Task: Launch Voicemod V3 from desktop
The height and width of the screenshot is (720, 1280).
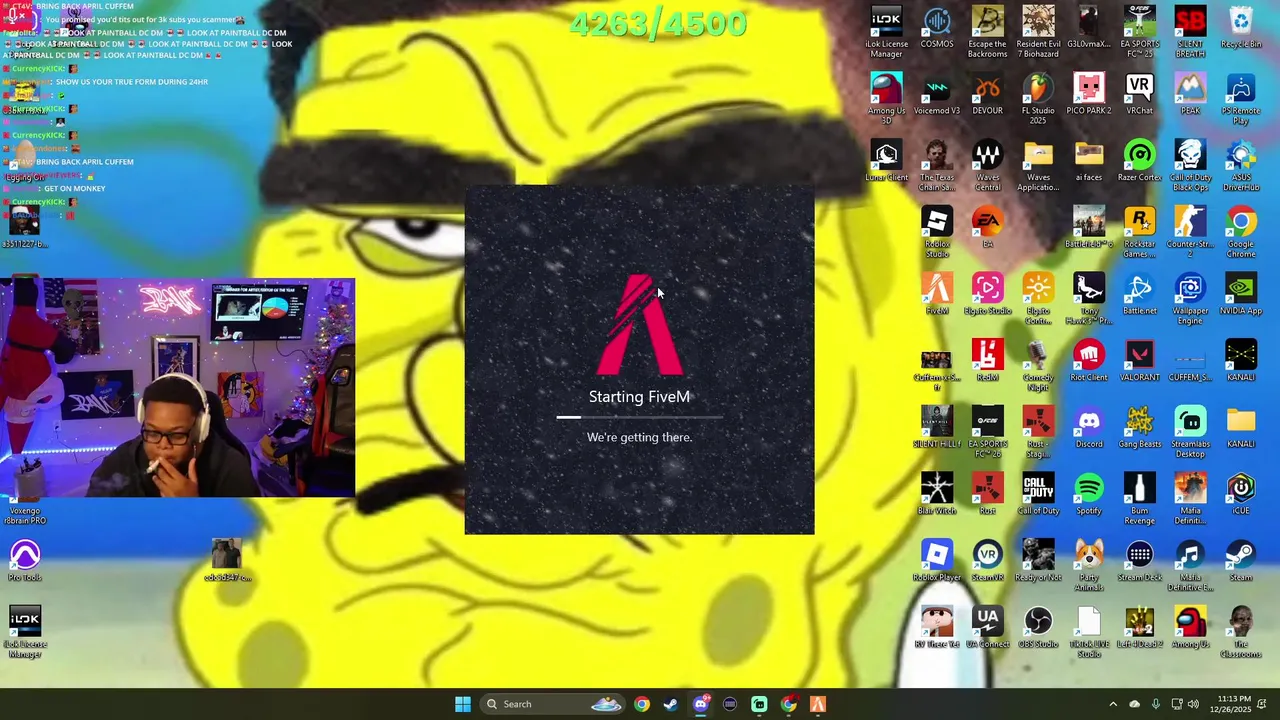Action: (937, 95)
